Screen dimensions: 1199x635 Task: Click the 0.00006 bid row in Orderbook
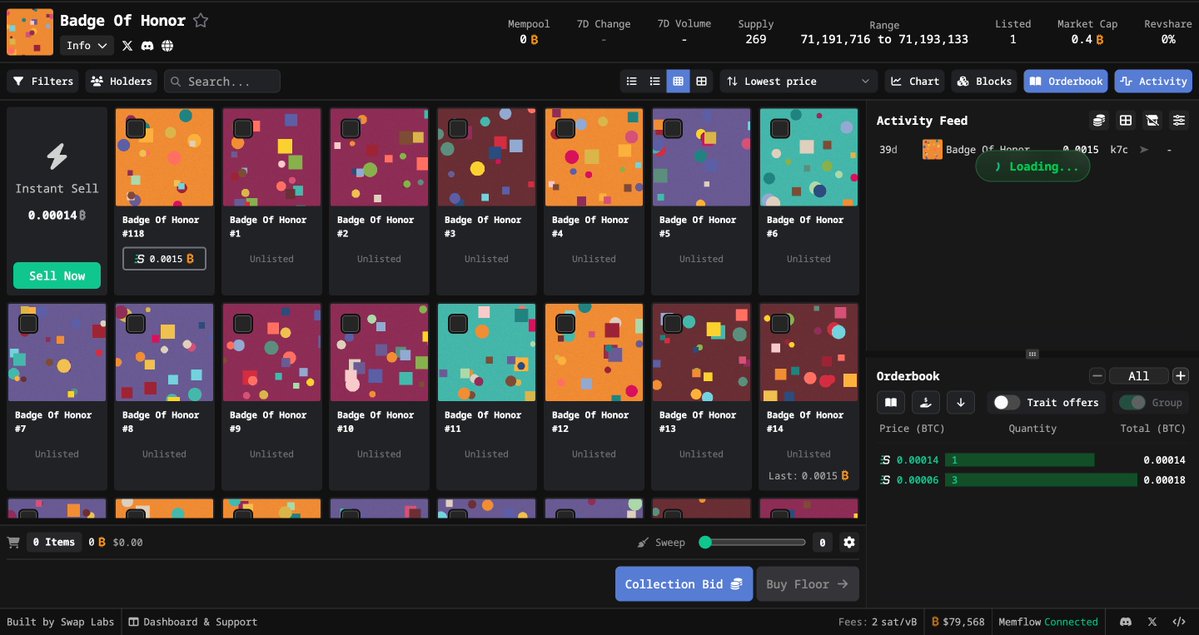click(x=1032, y=480)
